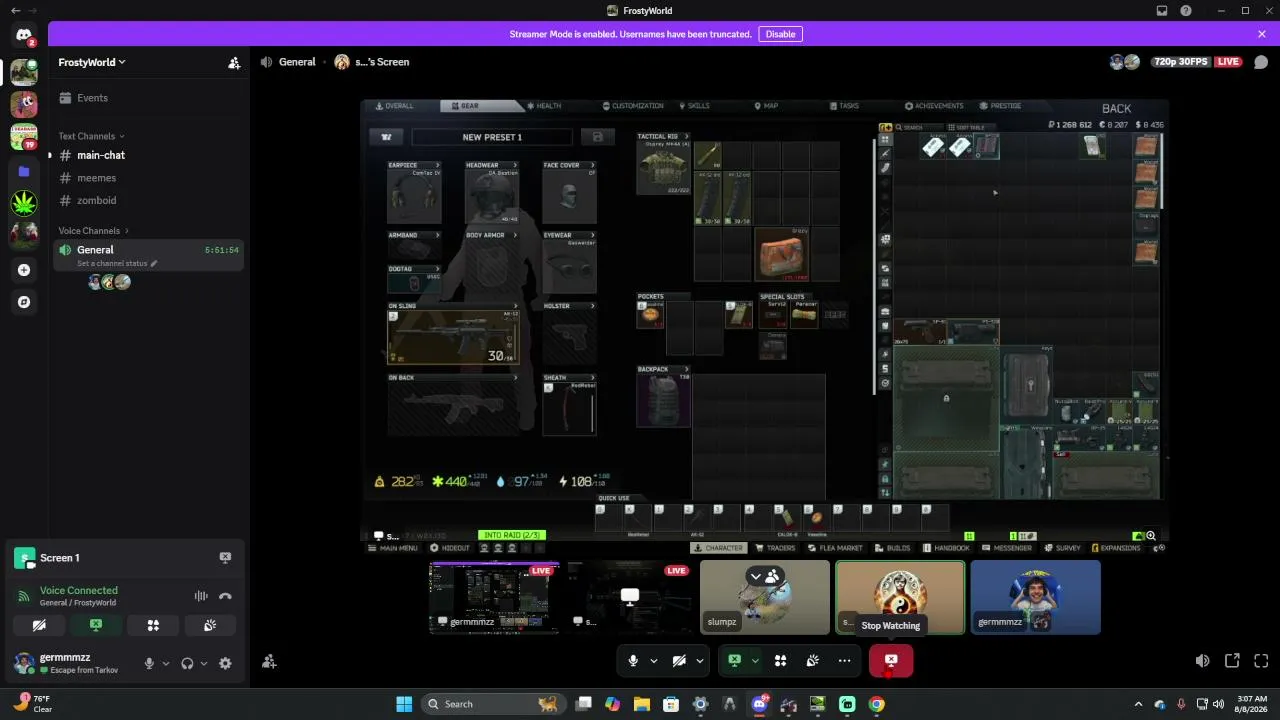
Task: Disable Streamer Mode from the banner
Action: (780, 34)
